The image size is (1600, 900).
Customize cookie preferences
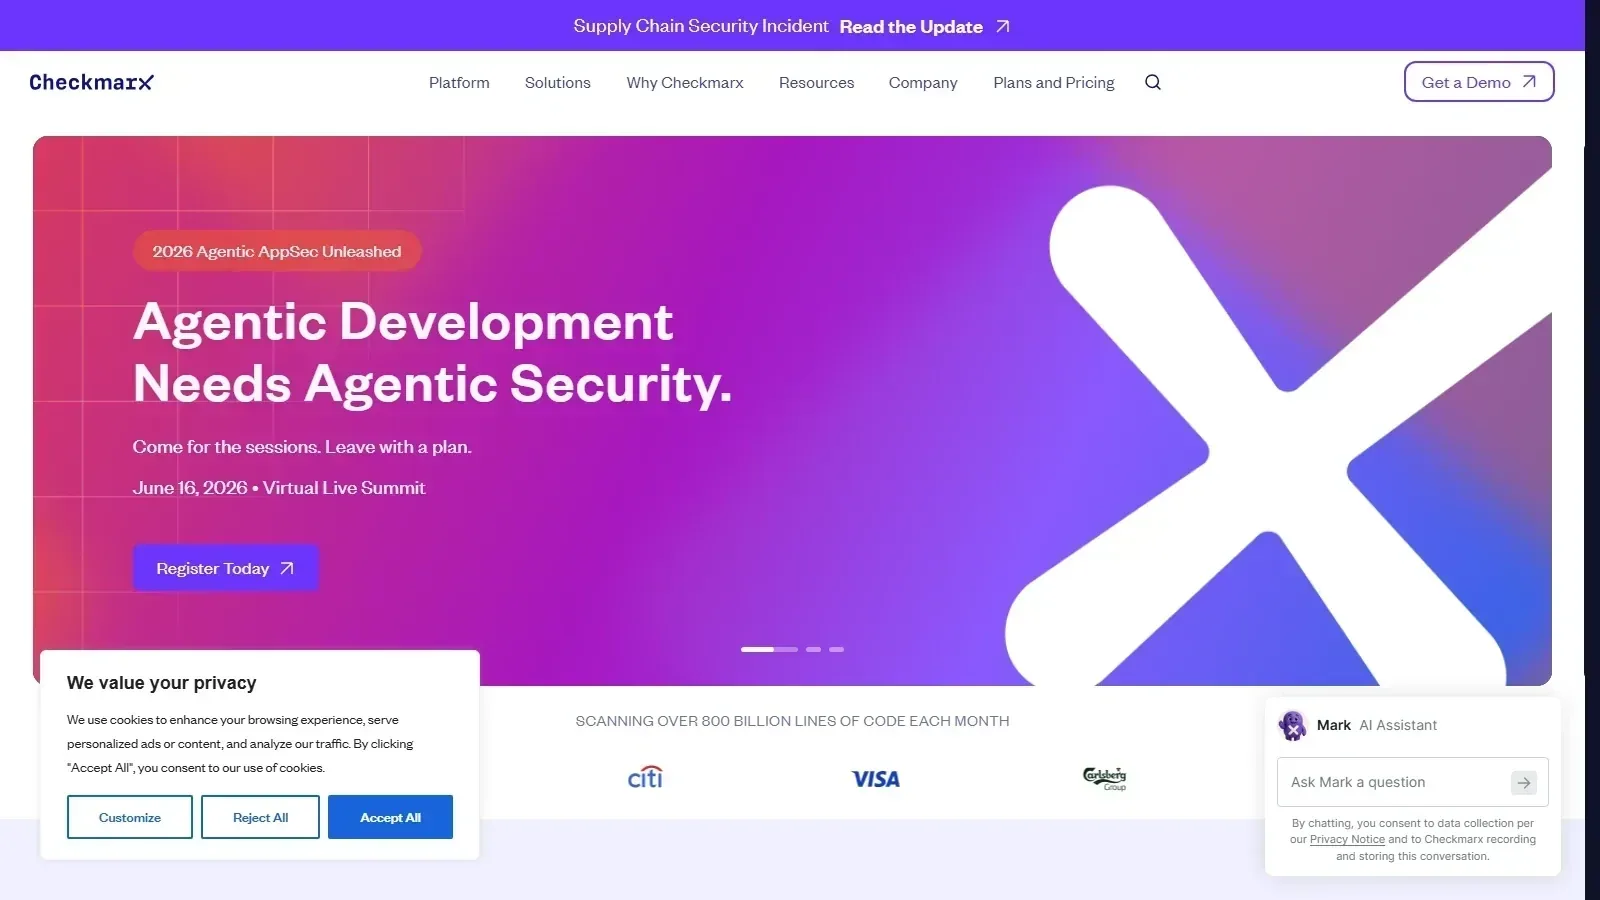pos(130,817)
